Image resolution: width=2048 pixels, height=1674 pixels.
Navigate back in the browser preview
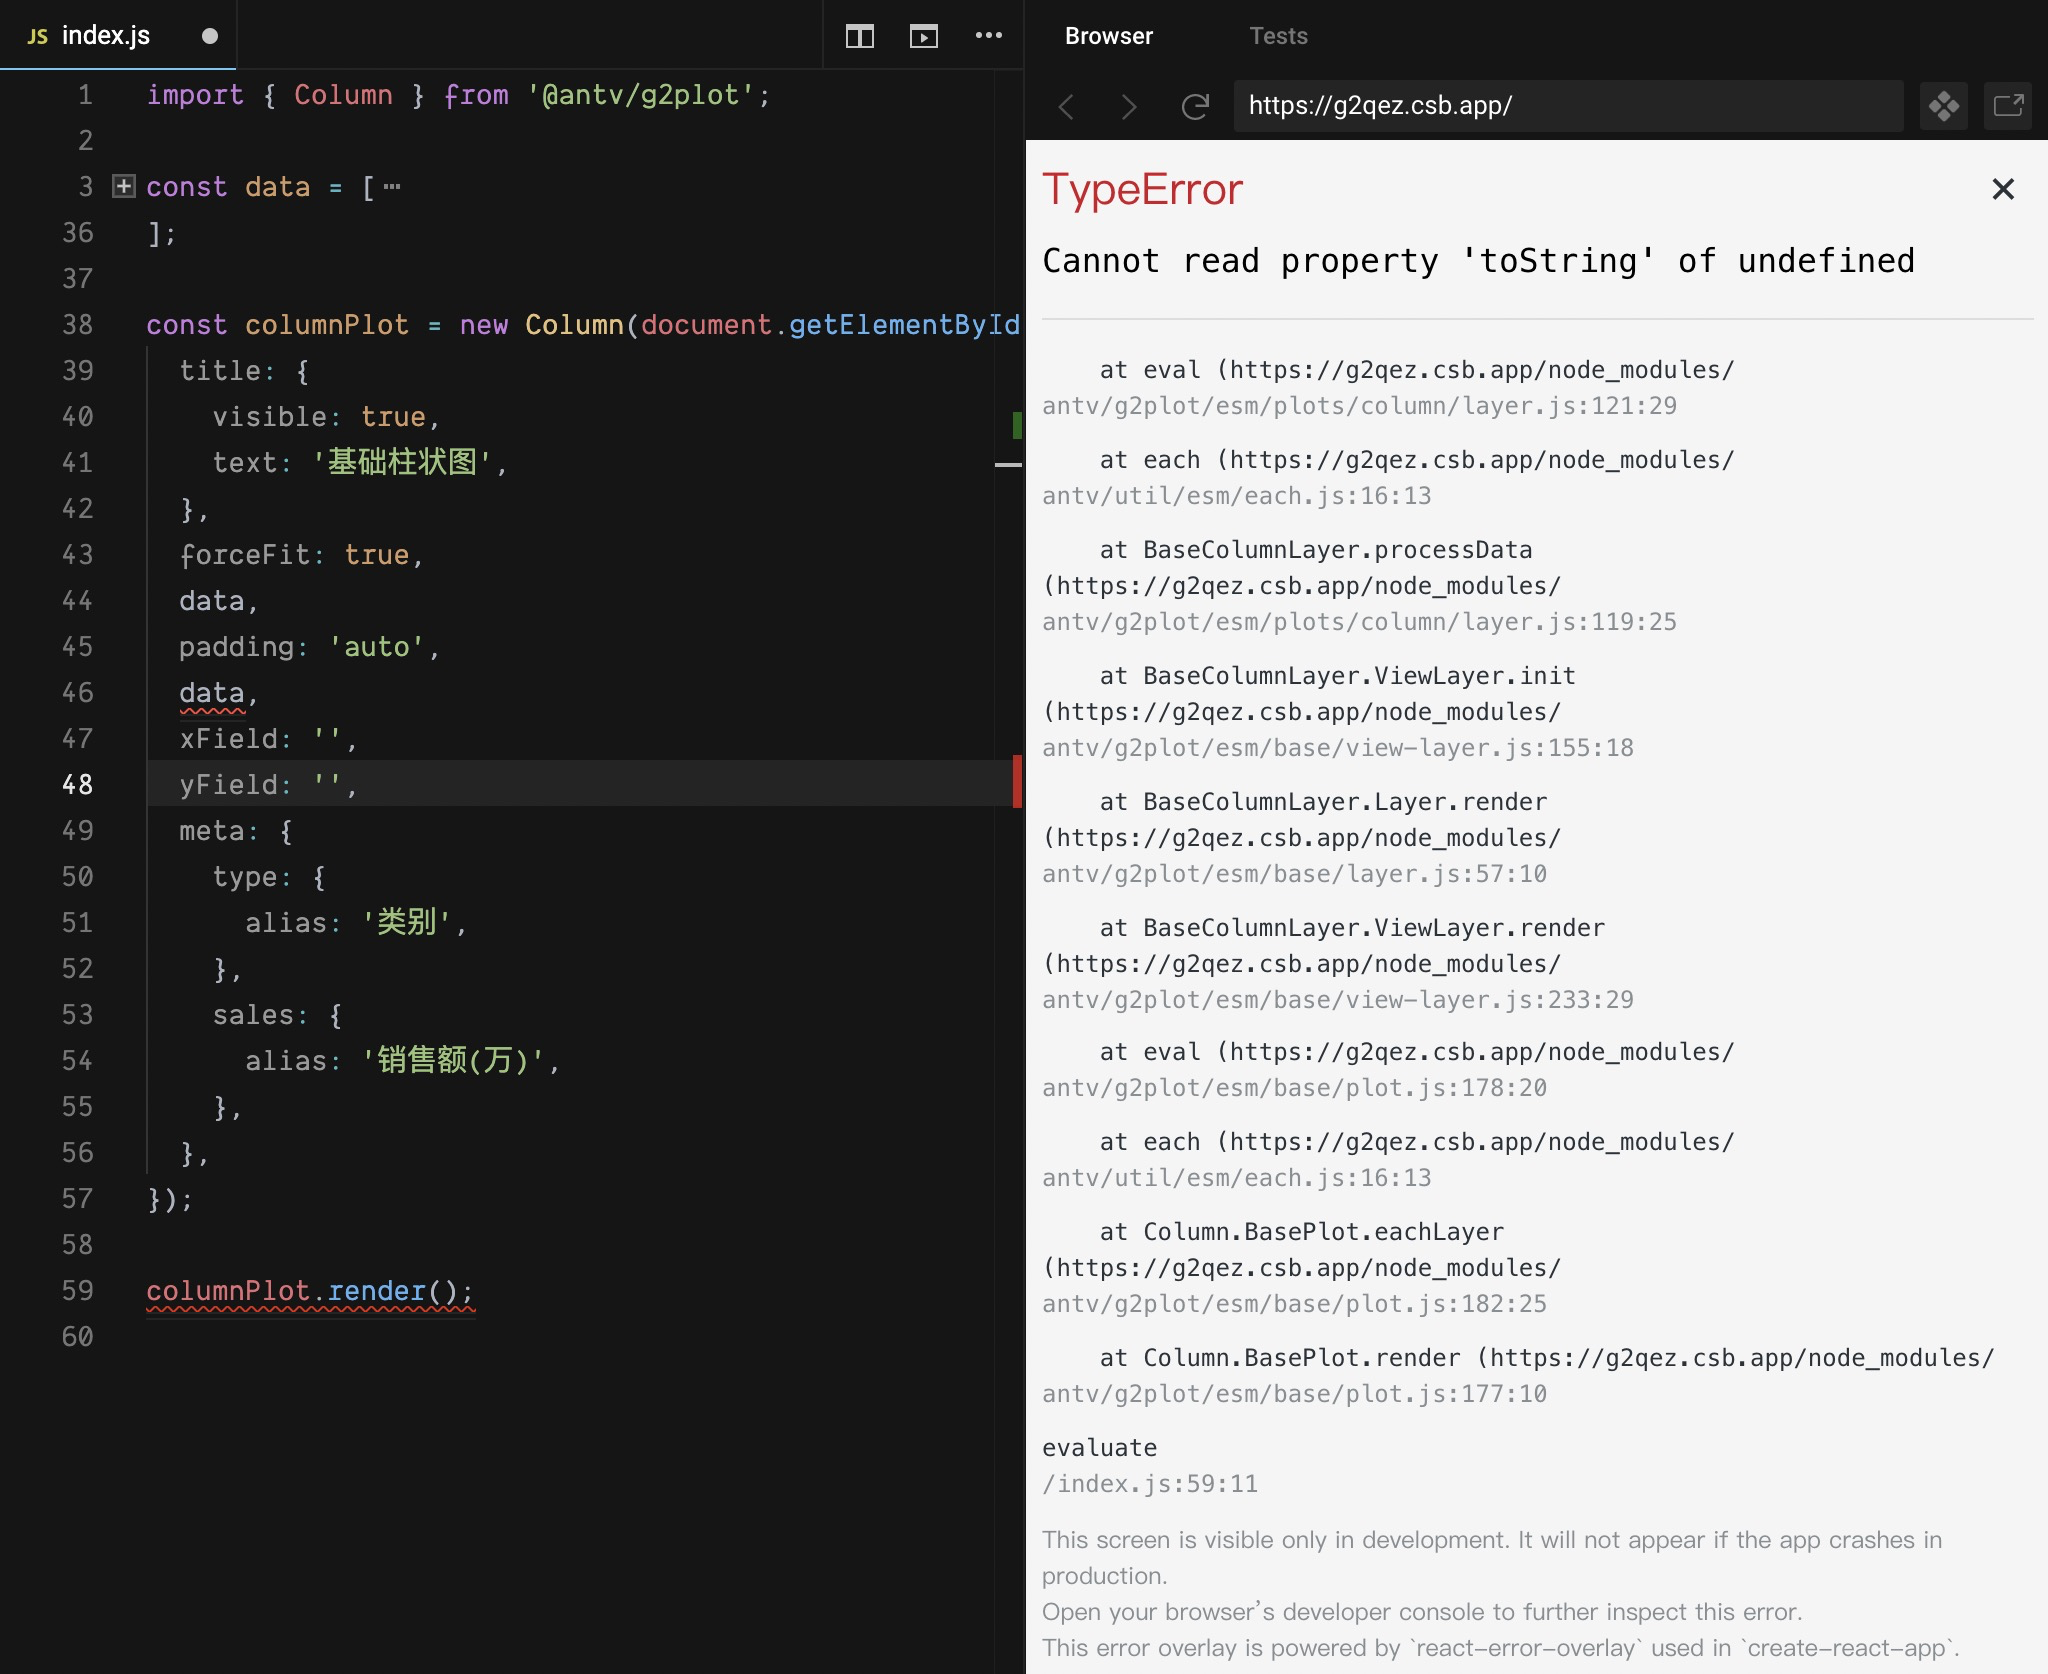(x=1066, y=106)
